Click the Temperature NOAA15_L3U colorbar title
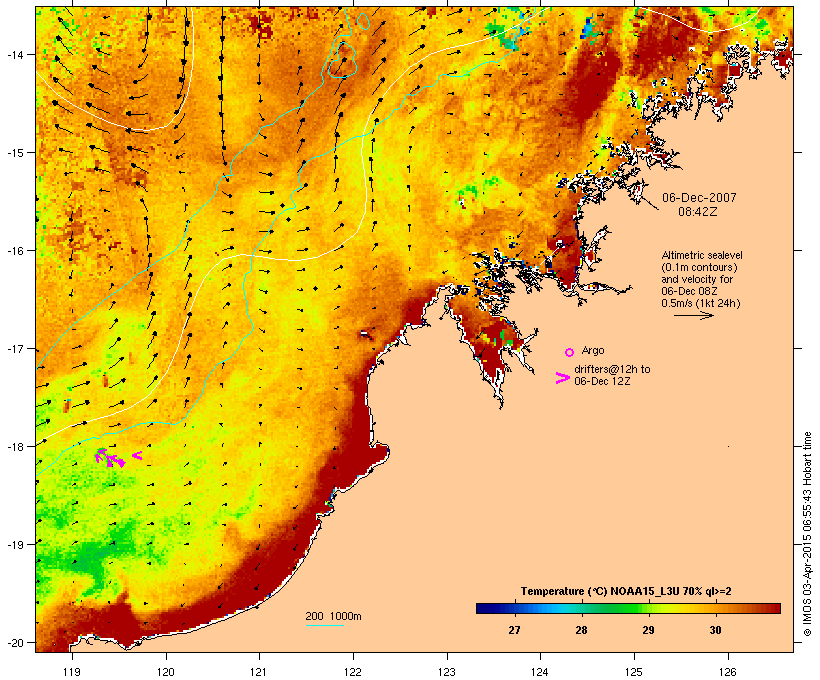Image resolution: width=820 pixels, height=680 pixels. pyautogui.click(x=626, y=592)
